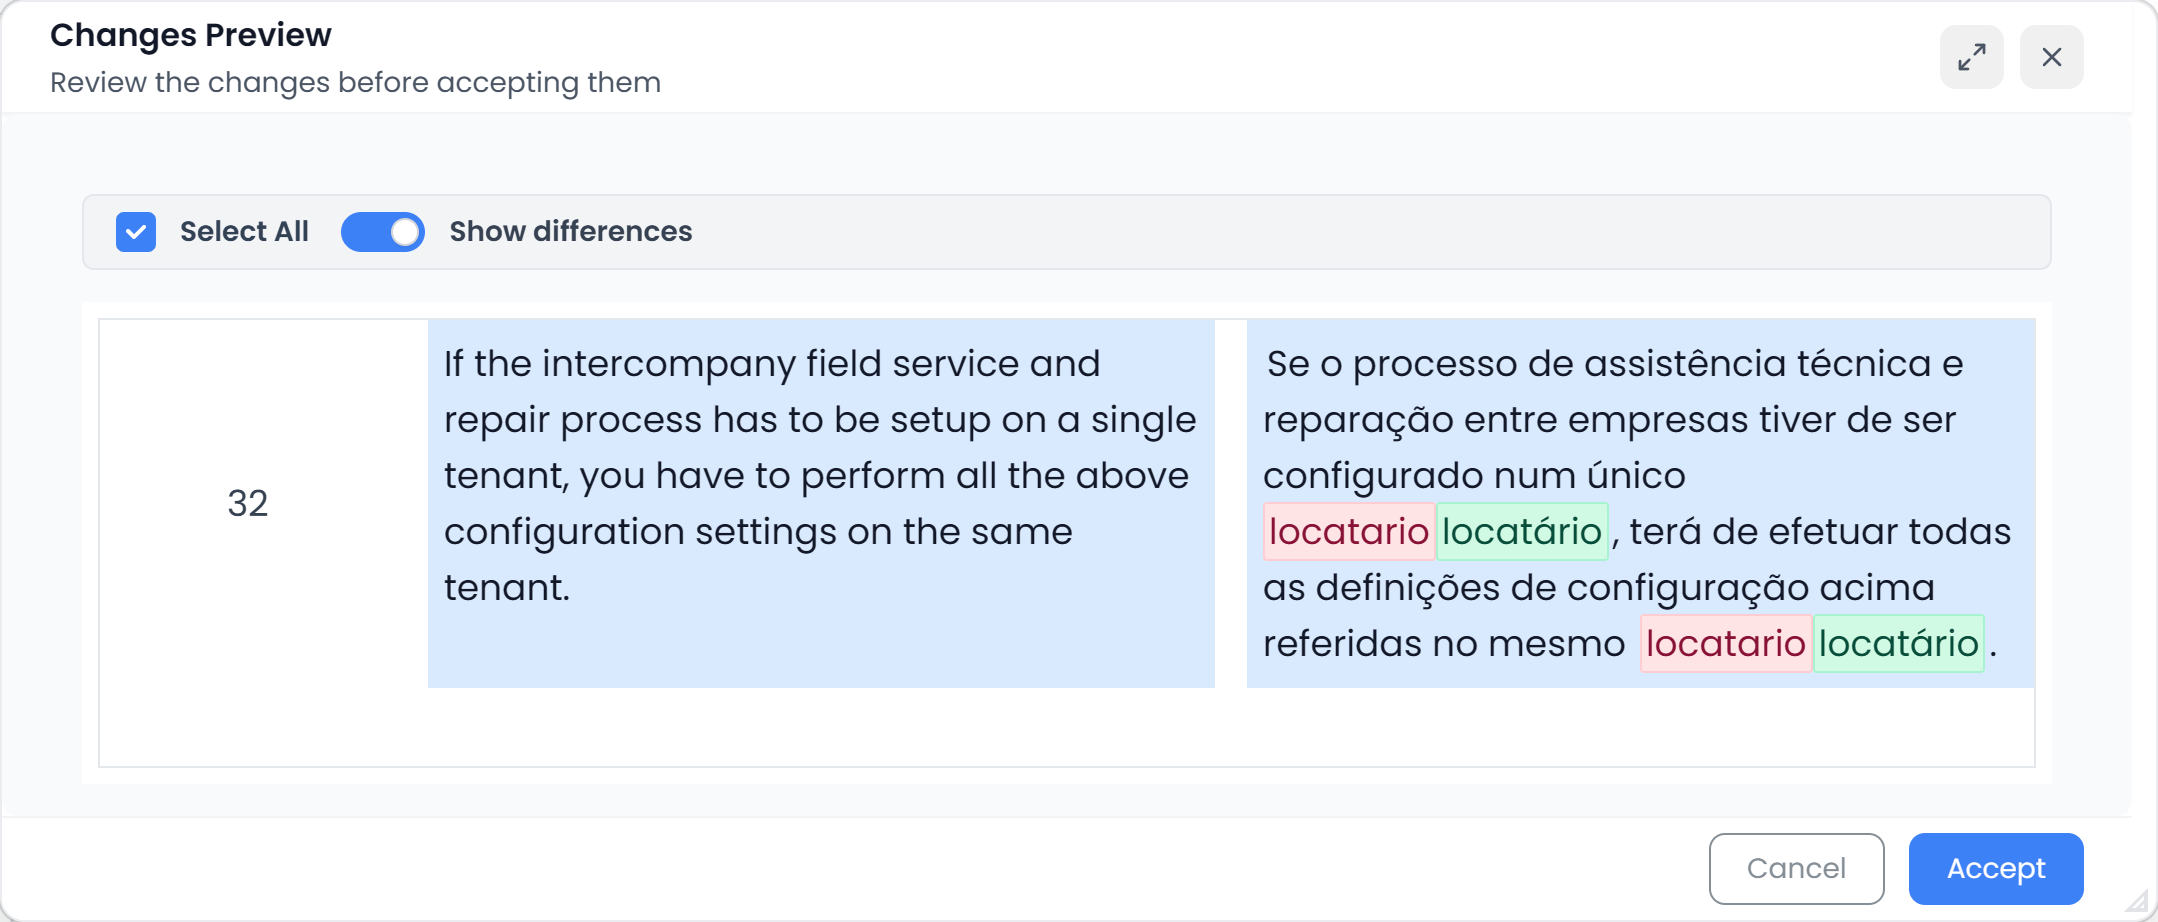Viewport: 2158px width, 922px height.
Task: Click the diagonal arrows expand icon top right
Action: click(x=1971, y=57)
